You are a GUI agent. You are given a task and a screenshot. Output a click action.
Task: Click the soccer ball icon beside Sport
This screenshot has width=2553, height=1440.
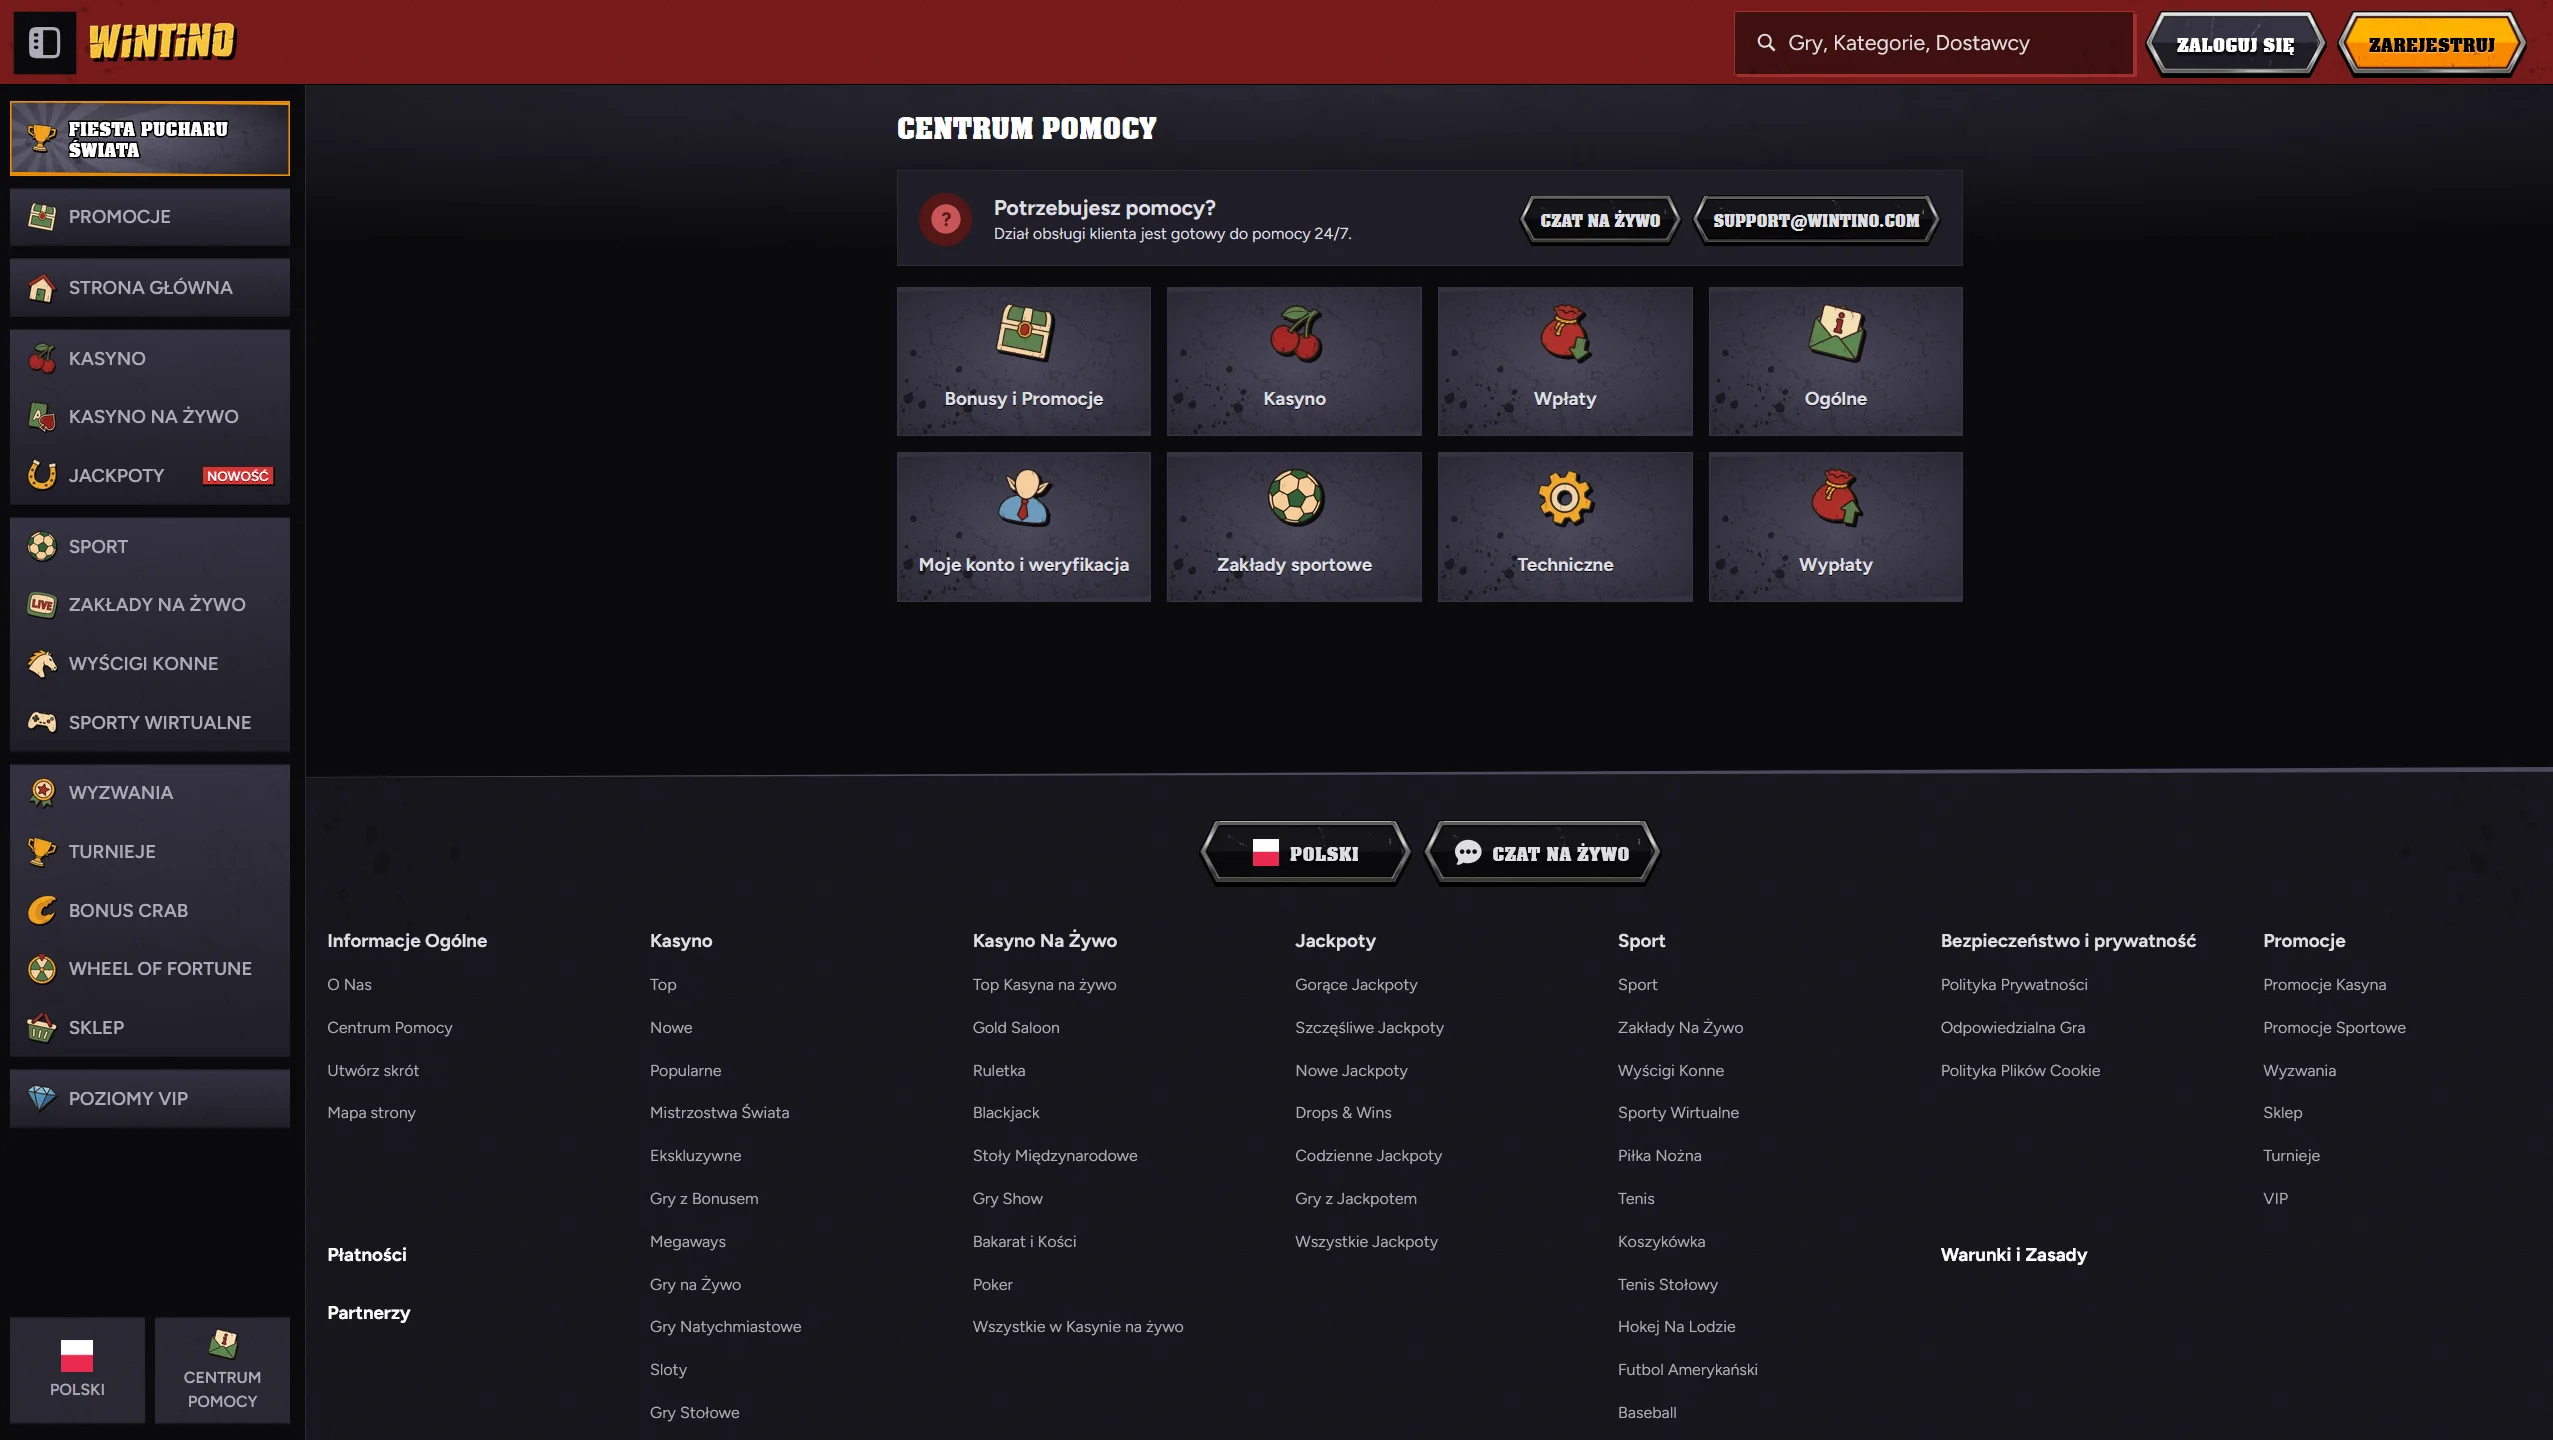point(41,546)
